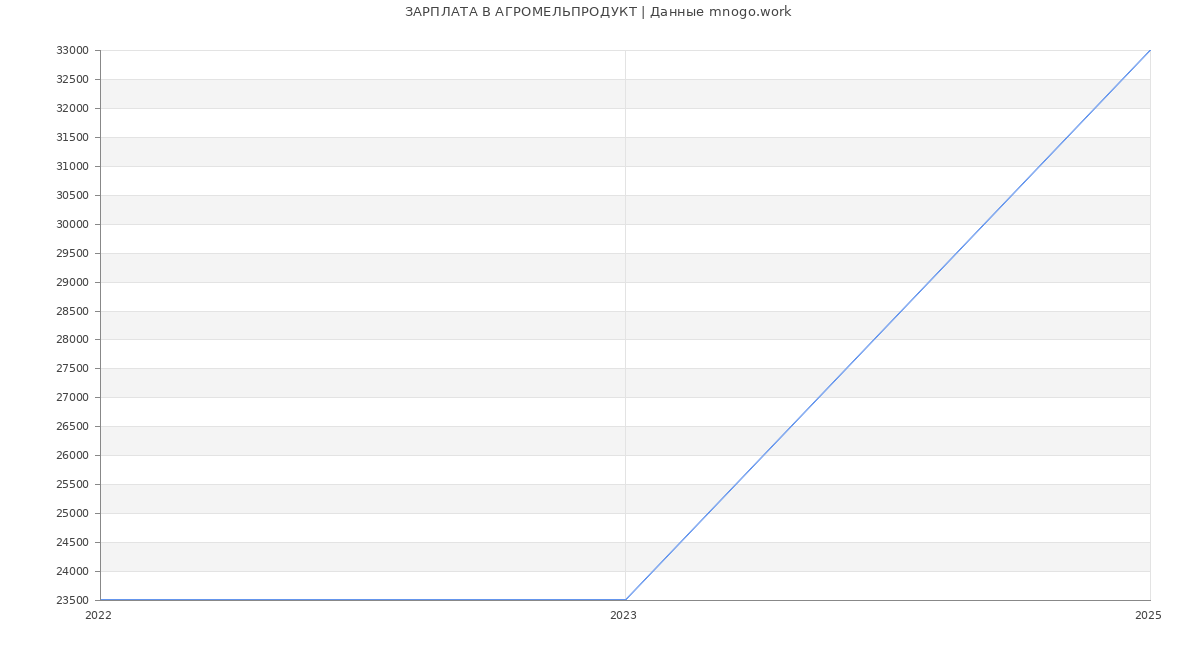Image resolution: width=1200 pixels, height=650 pixels.
Task: Click the chart title text
Action: pyautogui.click(x=598, y=12)
